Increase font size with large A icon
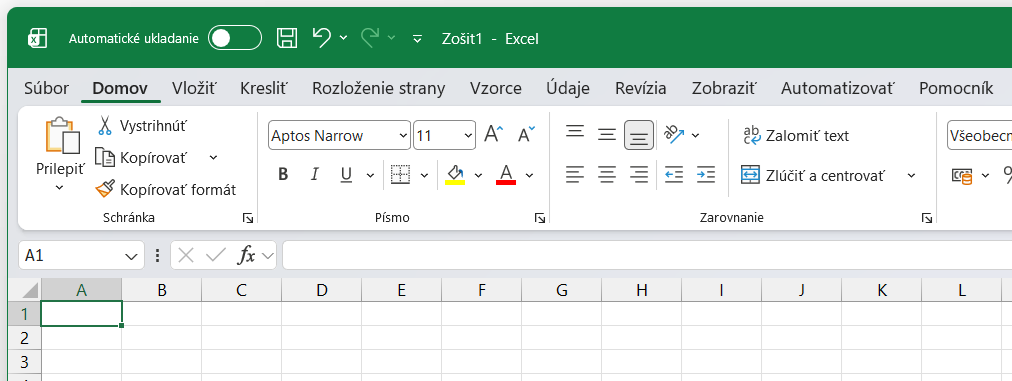The height and width of the screenshot is (381, 1012). [494, 134]
